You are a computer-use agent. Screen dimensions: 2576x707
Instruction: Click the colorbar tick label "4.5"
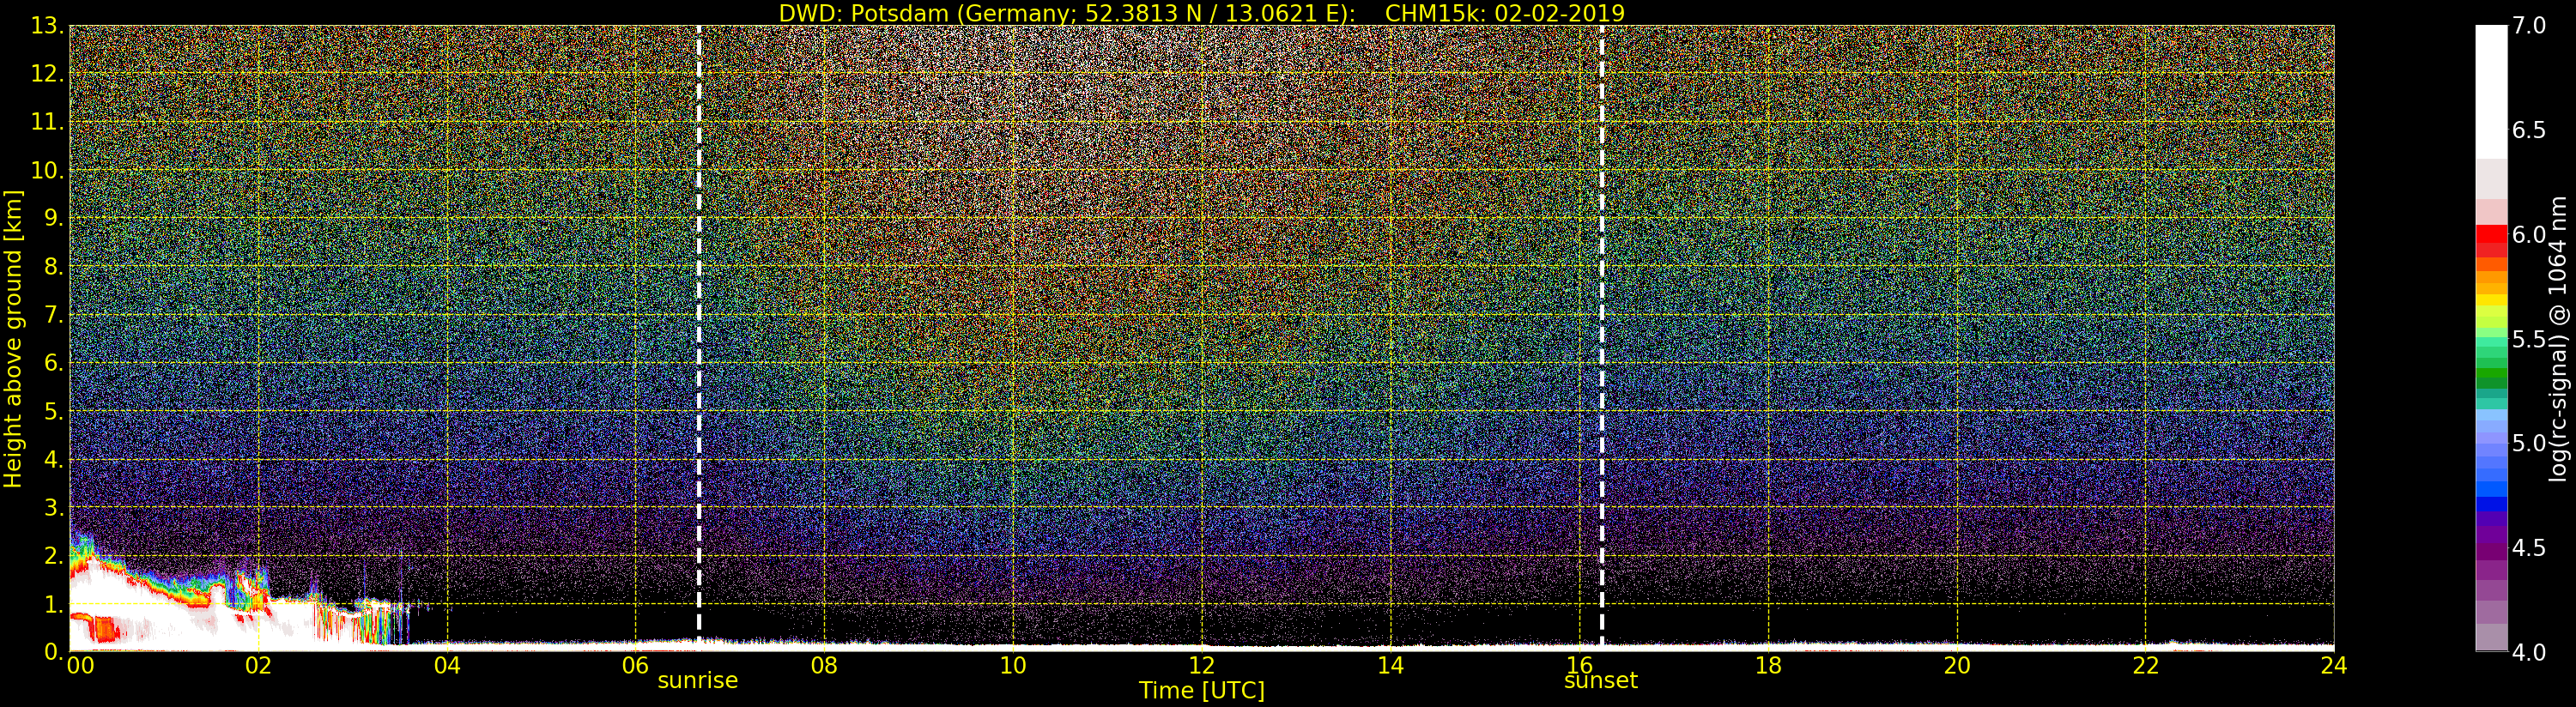(2529, 547)
